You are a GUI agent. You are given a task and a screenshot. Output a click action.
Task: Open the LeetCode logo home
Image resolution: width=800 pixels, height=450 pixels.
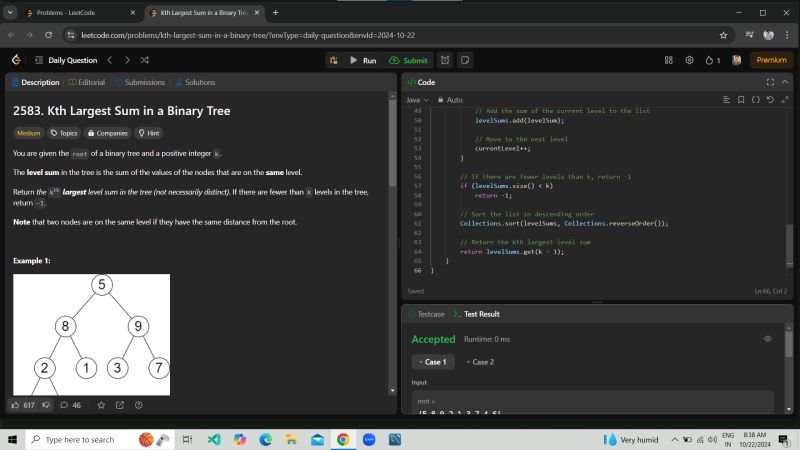click(x=16, y=60)
